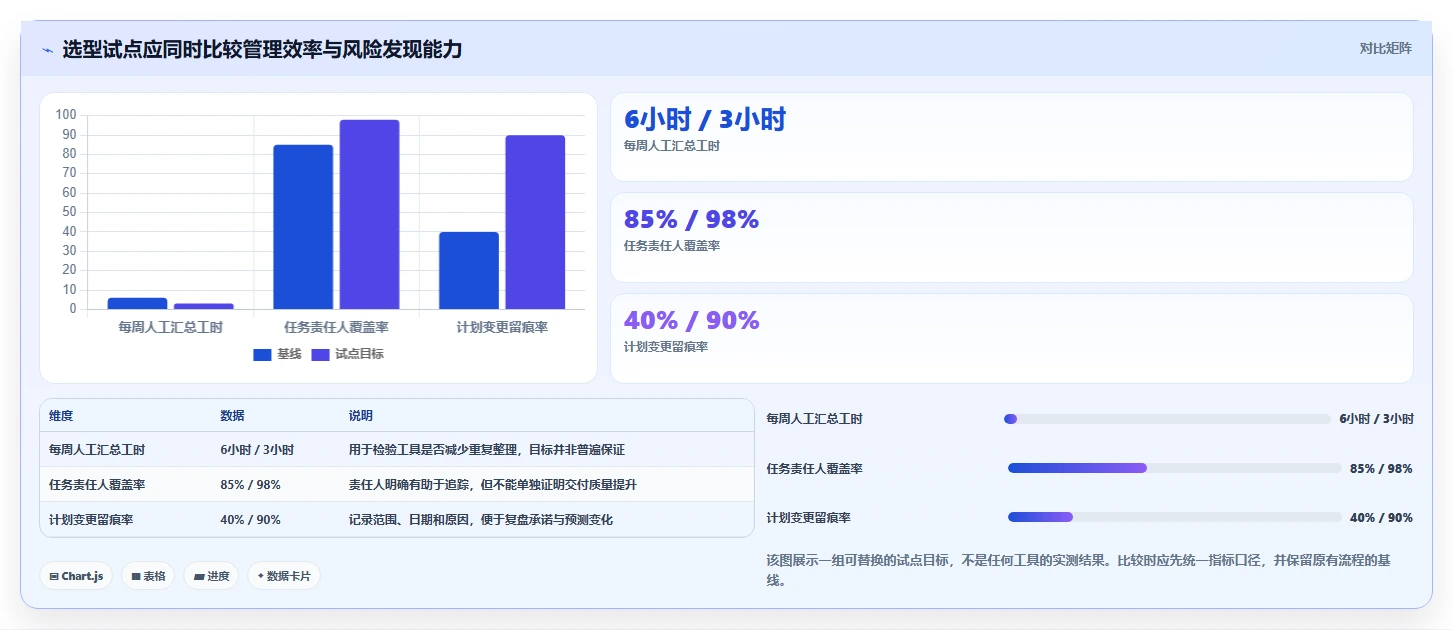
Task: Click progress value 40% / 90%
Action: tap(1381, 517)
